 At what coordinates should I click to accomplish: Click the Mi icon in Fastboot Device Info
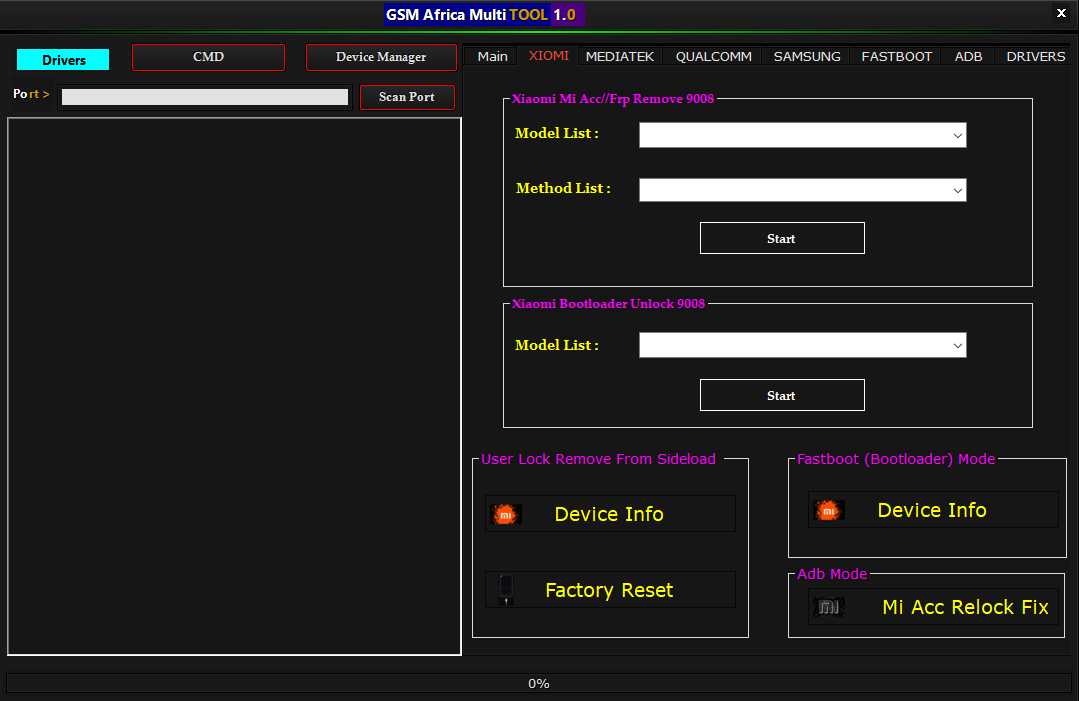[828, 509]
